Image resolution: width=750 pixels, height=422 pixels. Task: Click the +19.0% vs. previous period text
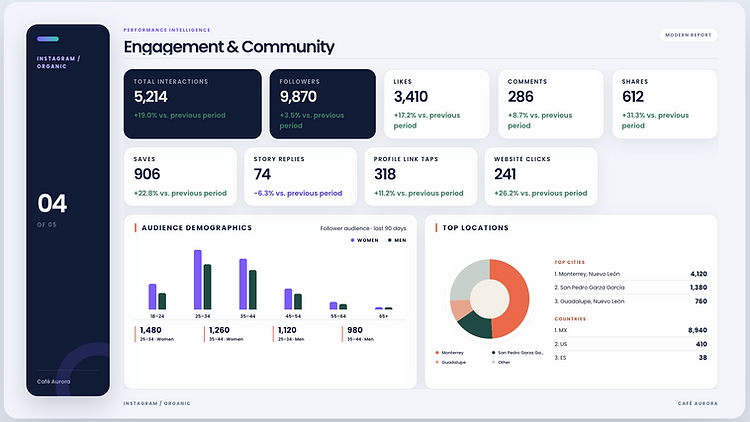pyautogui.click(x=180, y=115)
